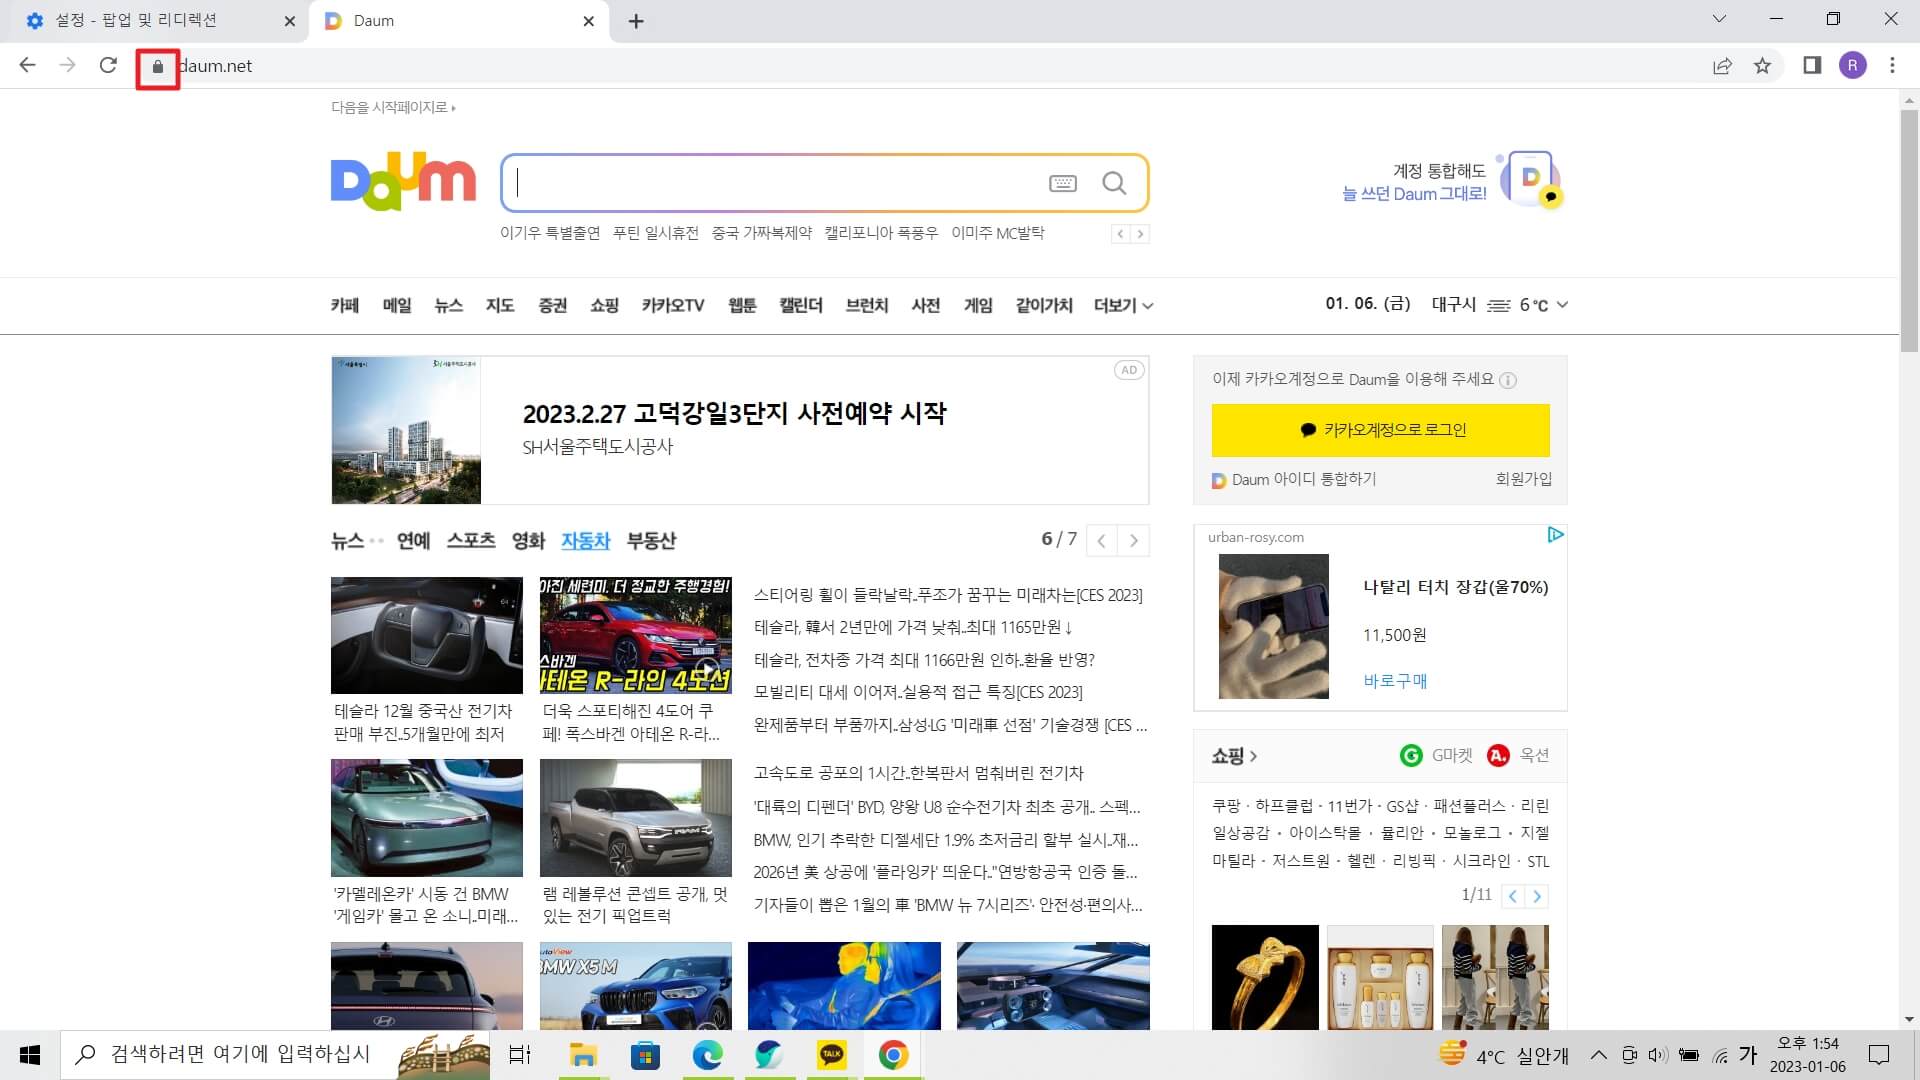Open Chrome's three-dot menu
The image size is (1920, 1080).
1892,65
